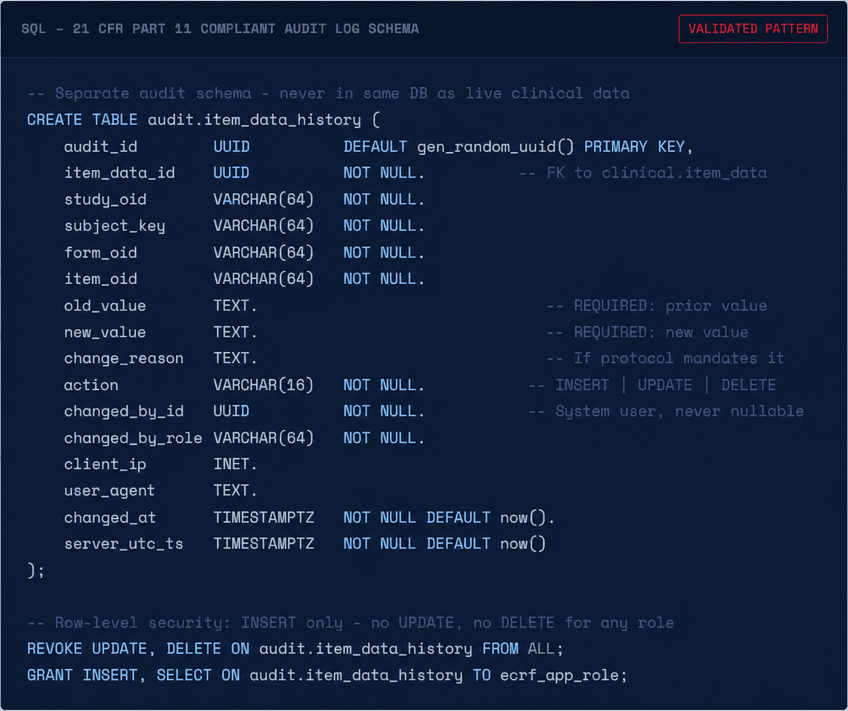Click the 'INSERT | UPDATE | DELETE' comment
This screenshot has height=711, width=848.
coord(652,385)
